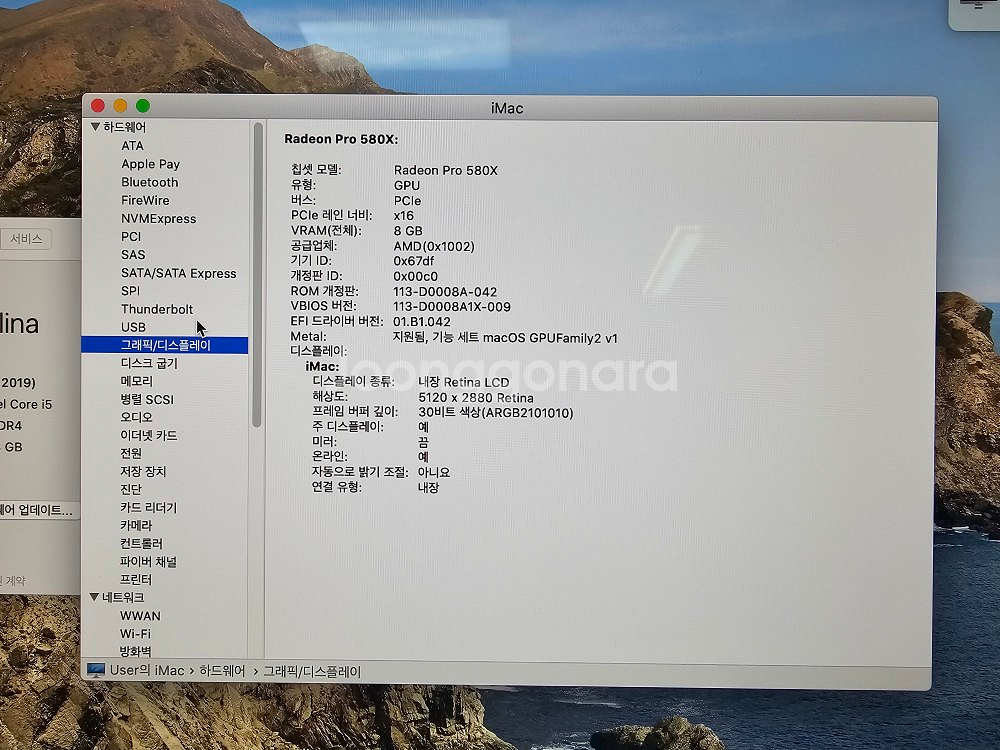
Task: Open SATA/SATA Express details
Action: [x=179, y=273]
